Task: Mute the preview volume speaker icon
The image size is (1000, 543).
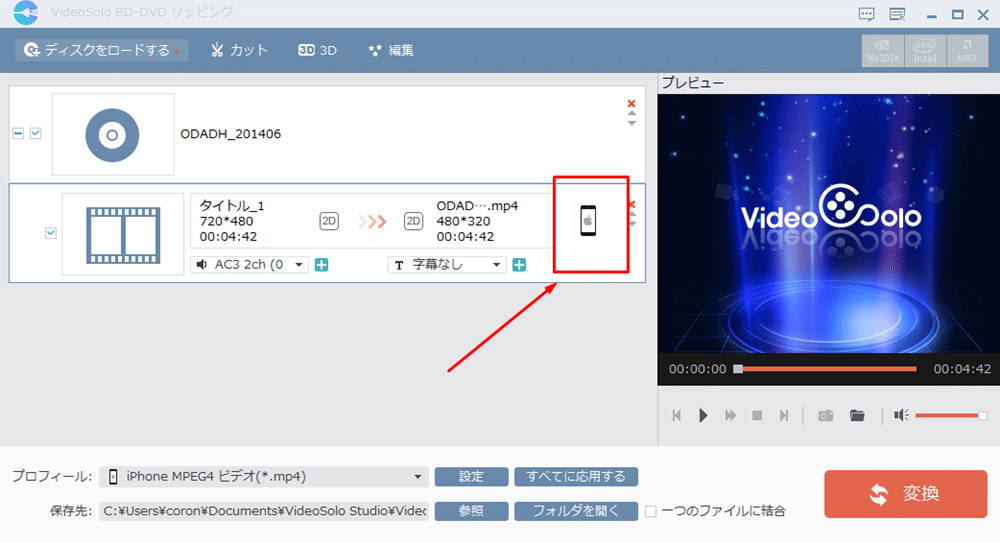Action: coord(901,415)
